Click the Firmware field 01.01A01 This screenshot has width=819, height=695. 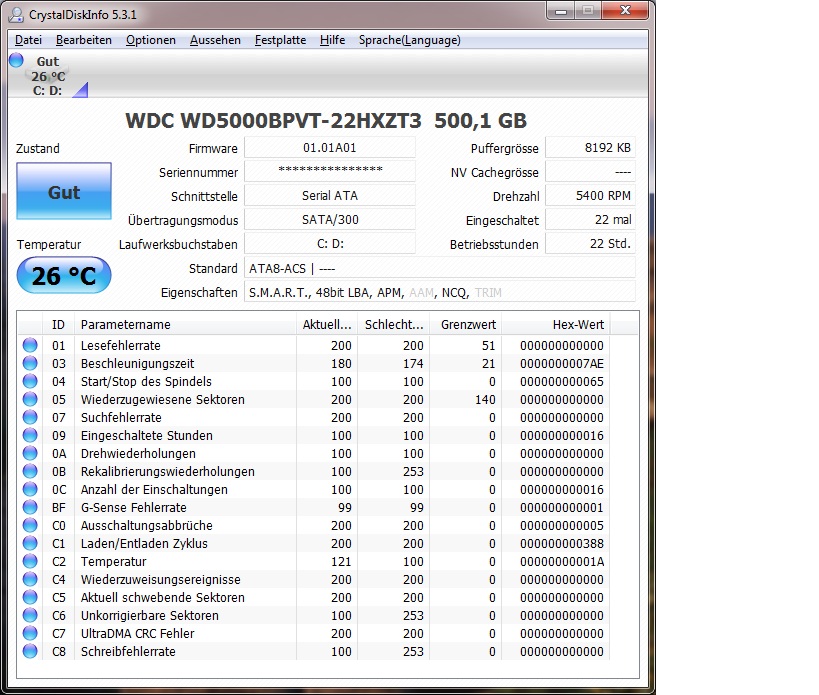pos(330,148)
